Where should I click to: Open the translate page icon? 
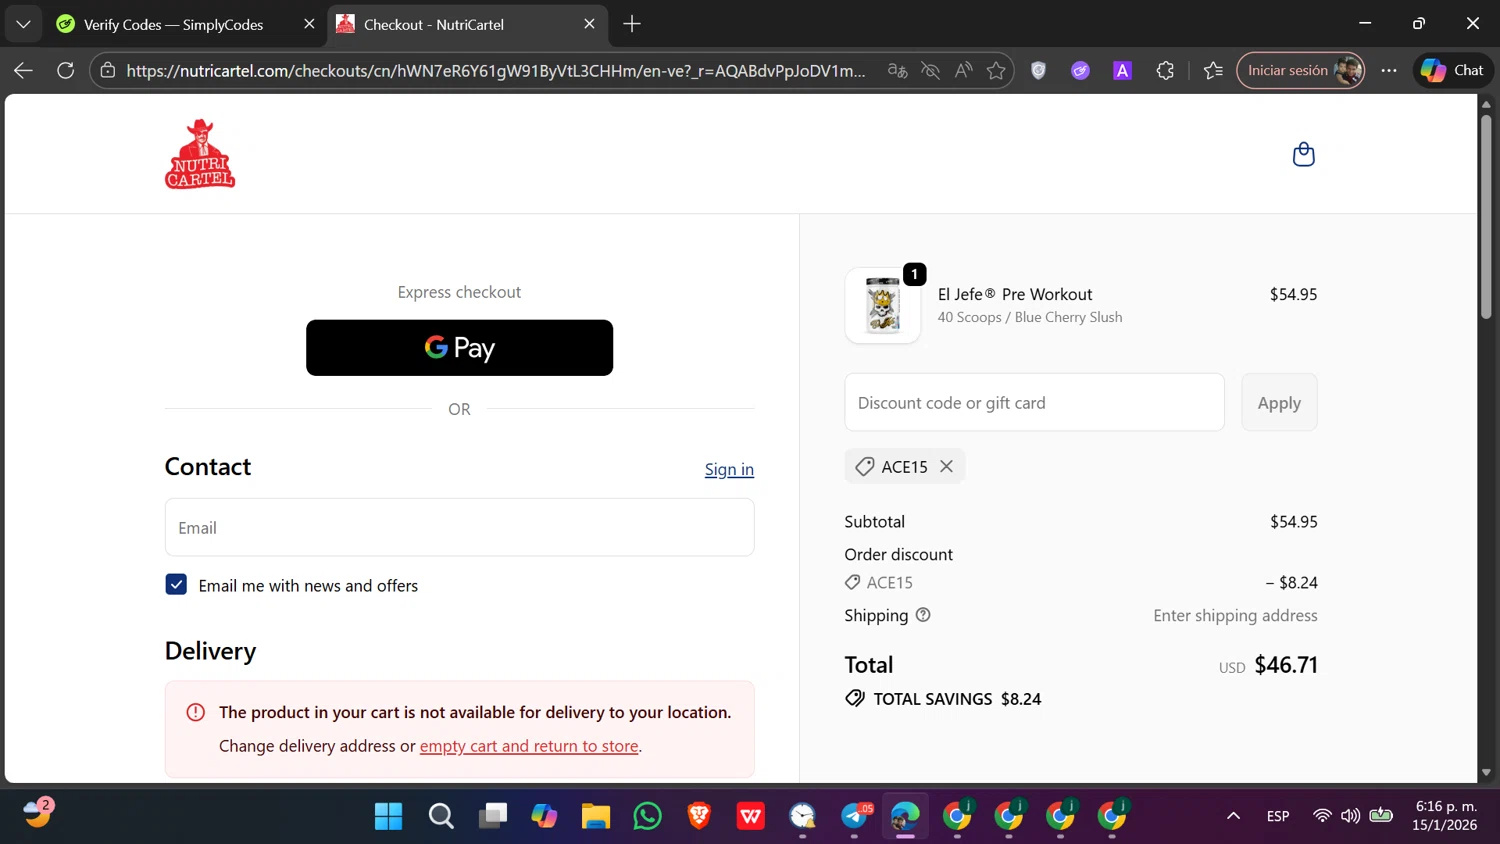pos(897,70)
